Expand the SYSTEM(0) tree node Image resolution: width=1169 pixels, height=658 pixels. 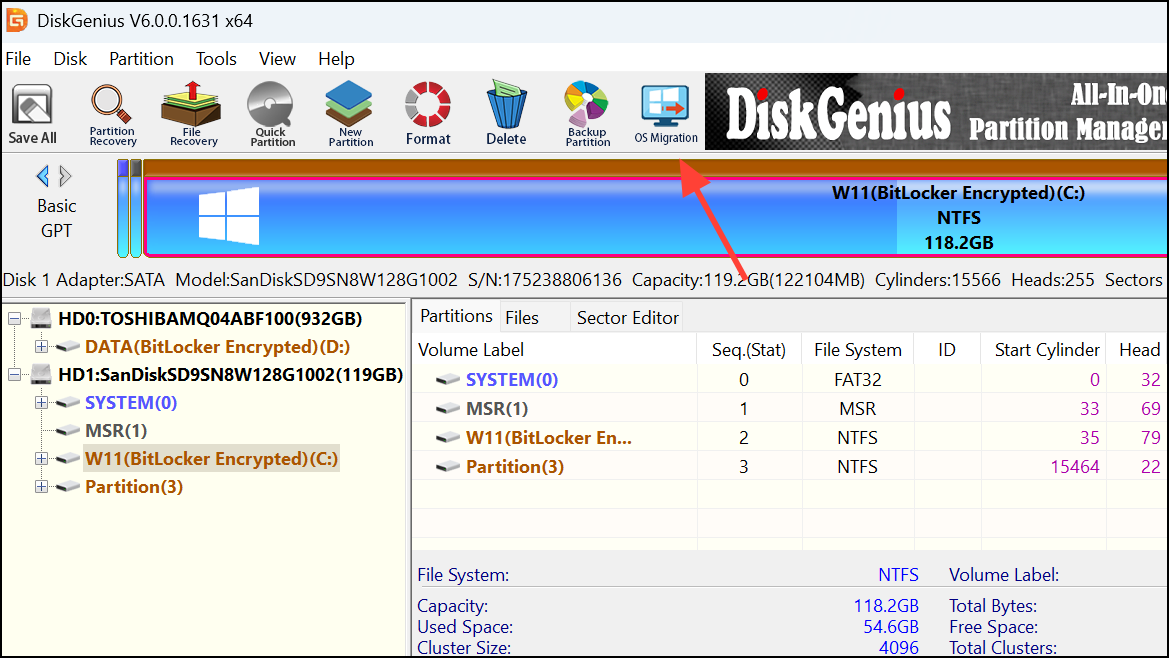(42, 402)
